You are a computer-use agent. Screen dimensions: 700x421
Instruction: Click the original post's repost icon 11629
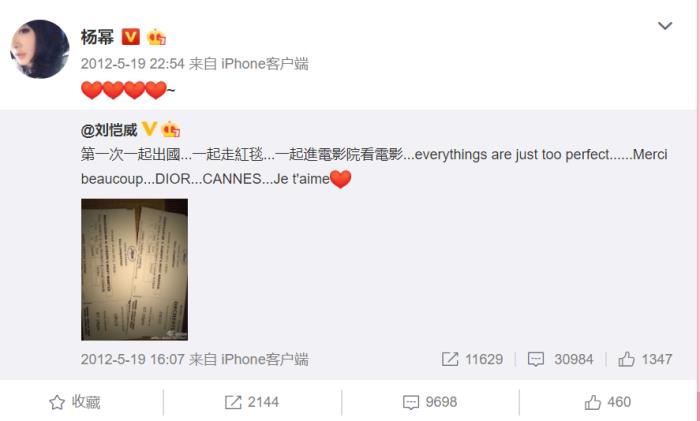[472, 359]
